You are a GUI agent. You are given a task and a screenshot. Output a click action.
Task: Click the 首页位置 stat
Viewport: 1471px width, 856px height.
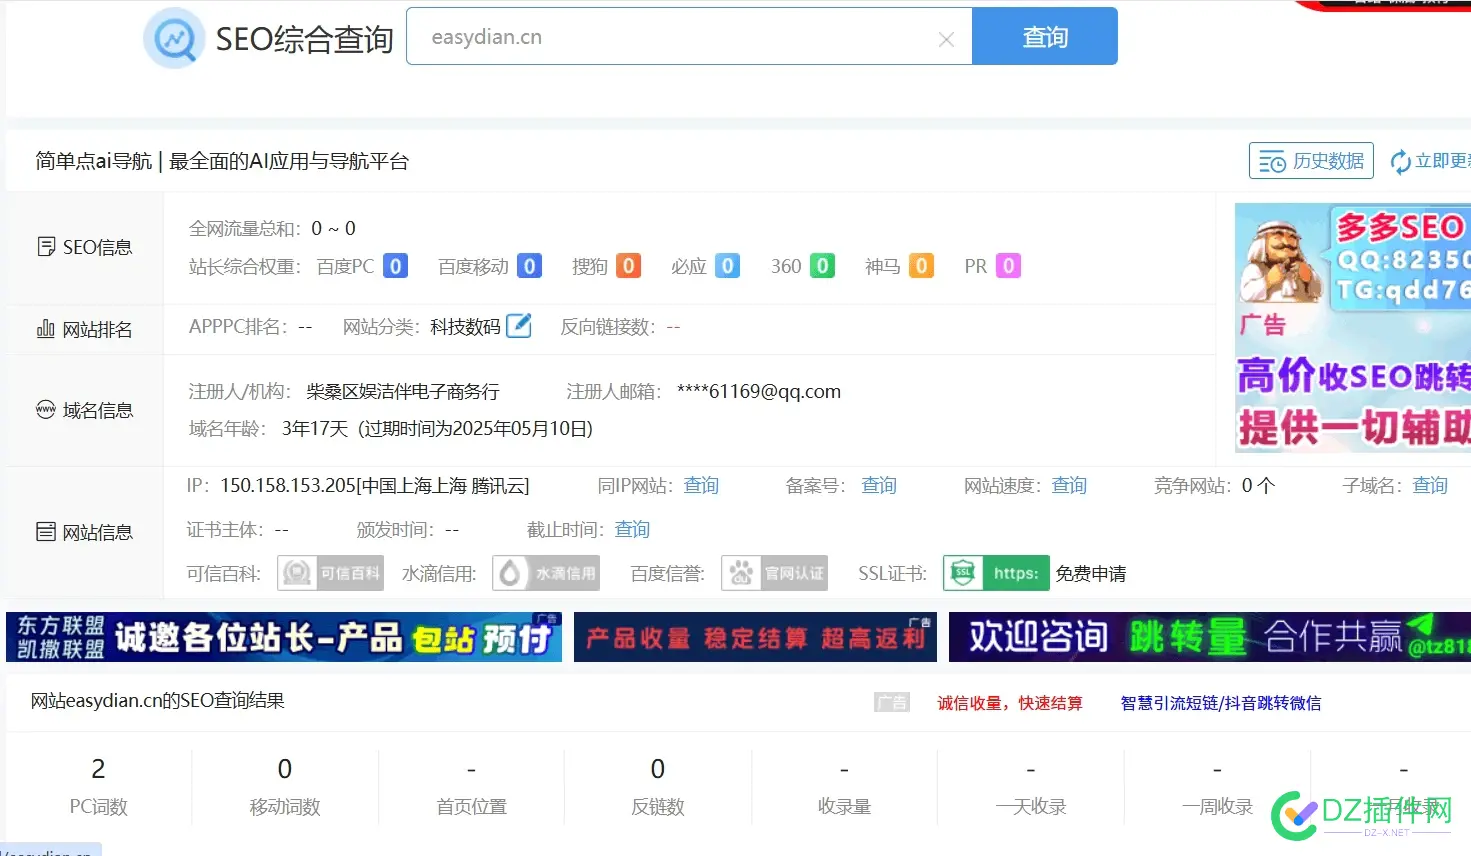tap(471, 787)
